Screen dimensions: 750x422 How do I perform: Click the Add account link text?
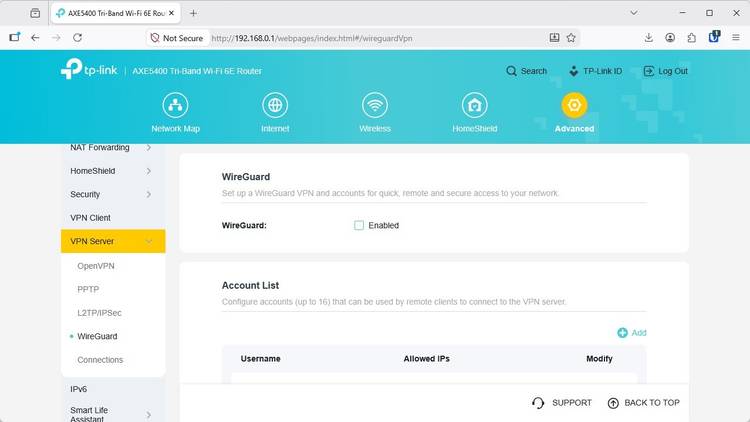click(x=639, y=333)
